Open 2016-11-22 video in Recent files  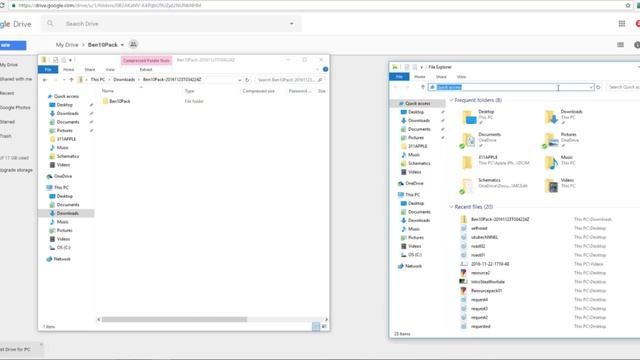pyautogui.click(x=490, y=264)
